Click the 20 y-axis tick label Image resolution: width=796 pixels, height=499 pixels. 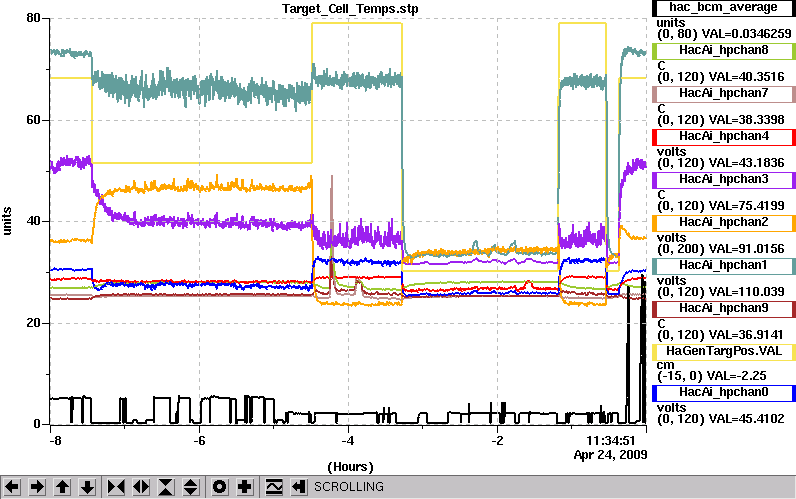click(33, 323)
